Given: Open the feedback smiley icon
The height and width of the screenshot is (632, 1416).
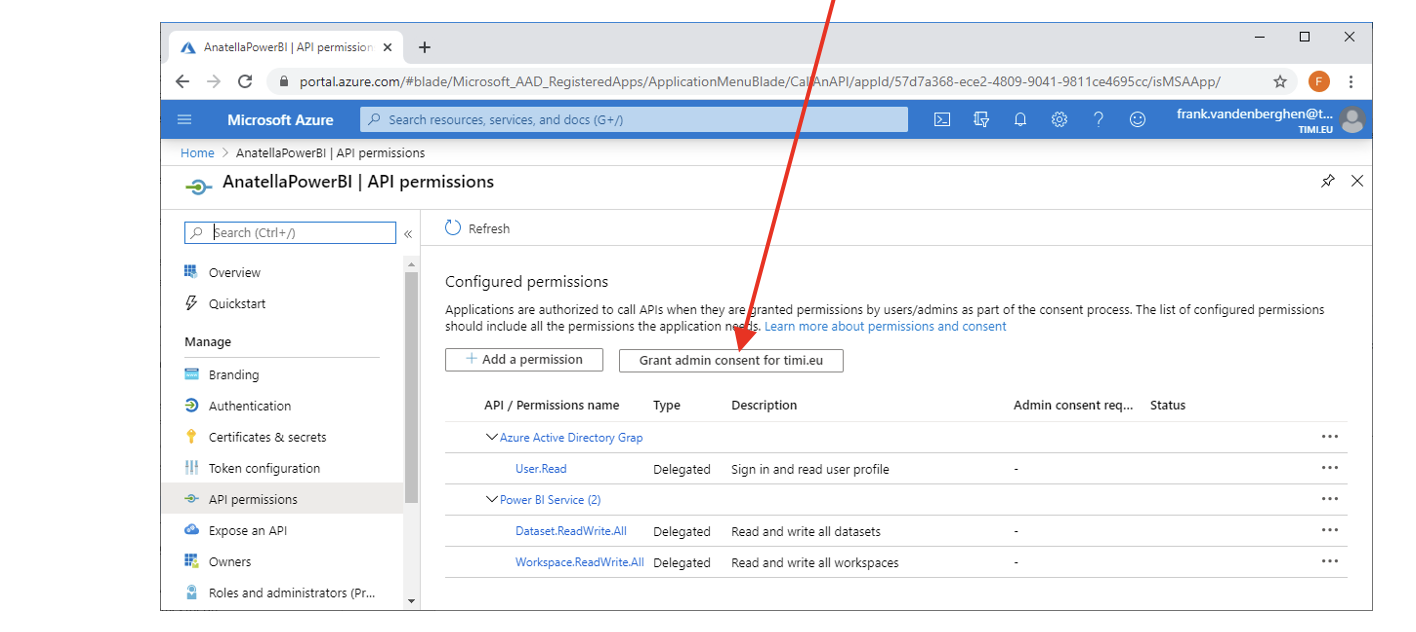Looking at the screenshot, I should (1137, 119).
